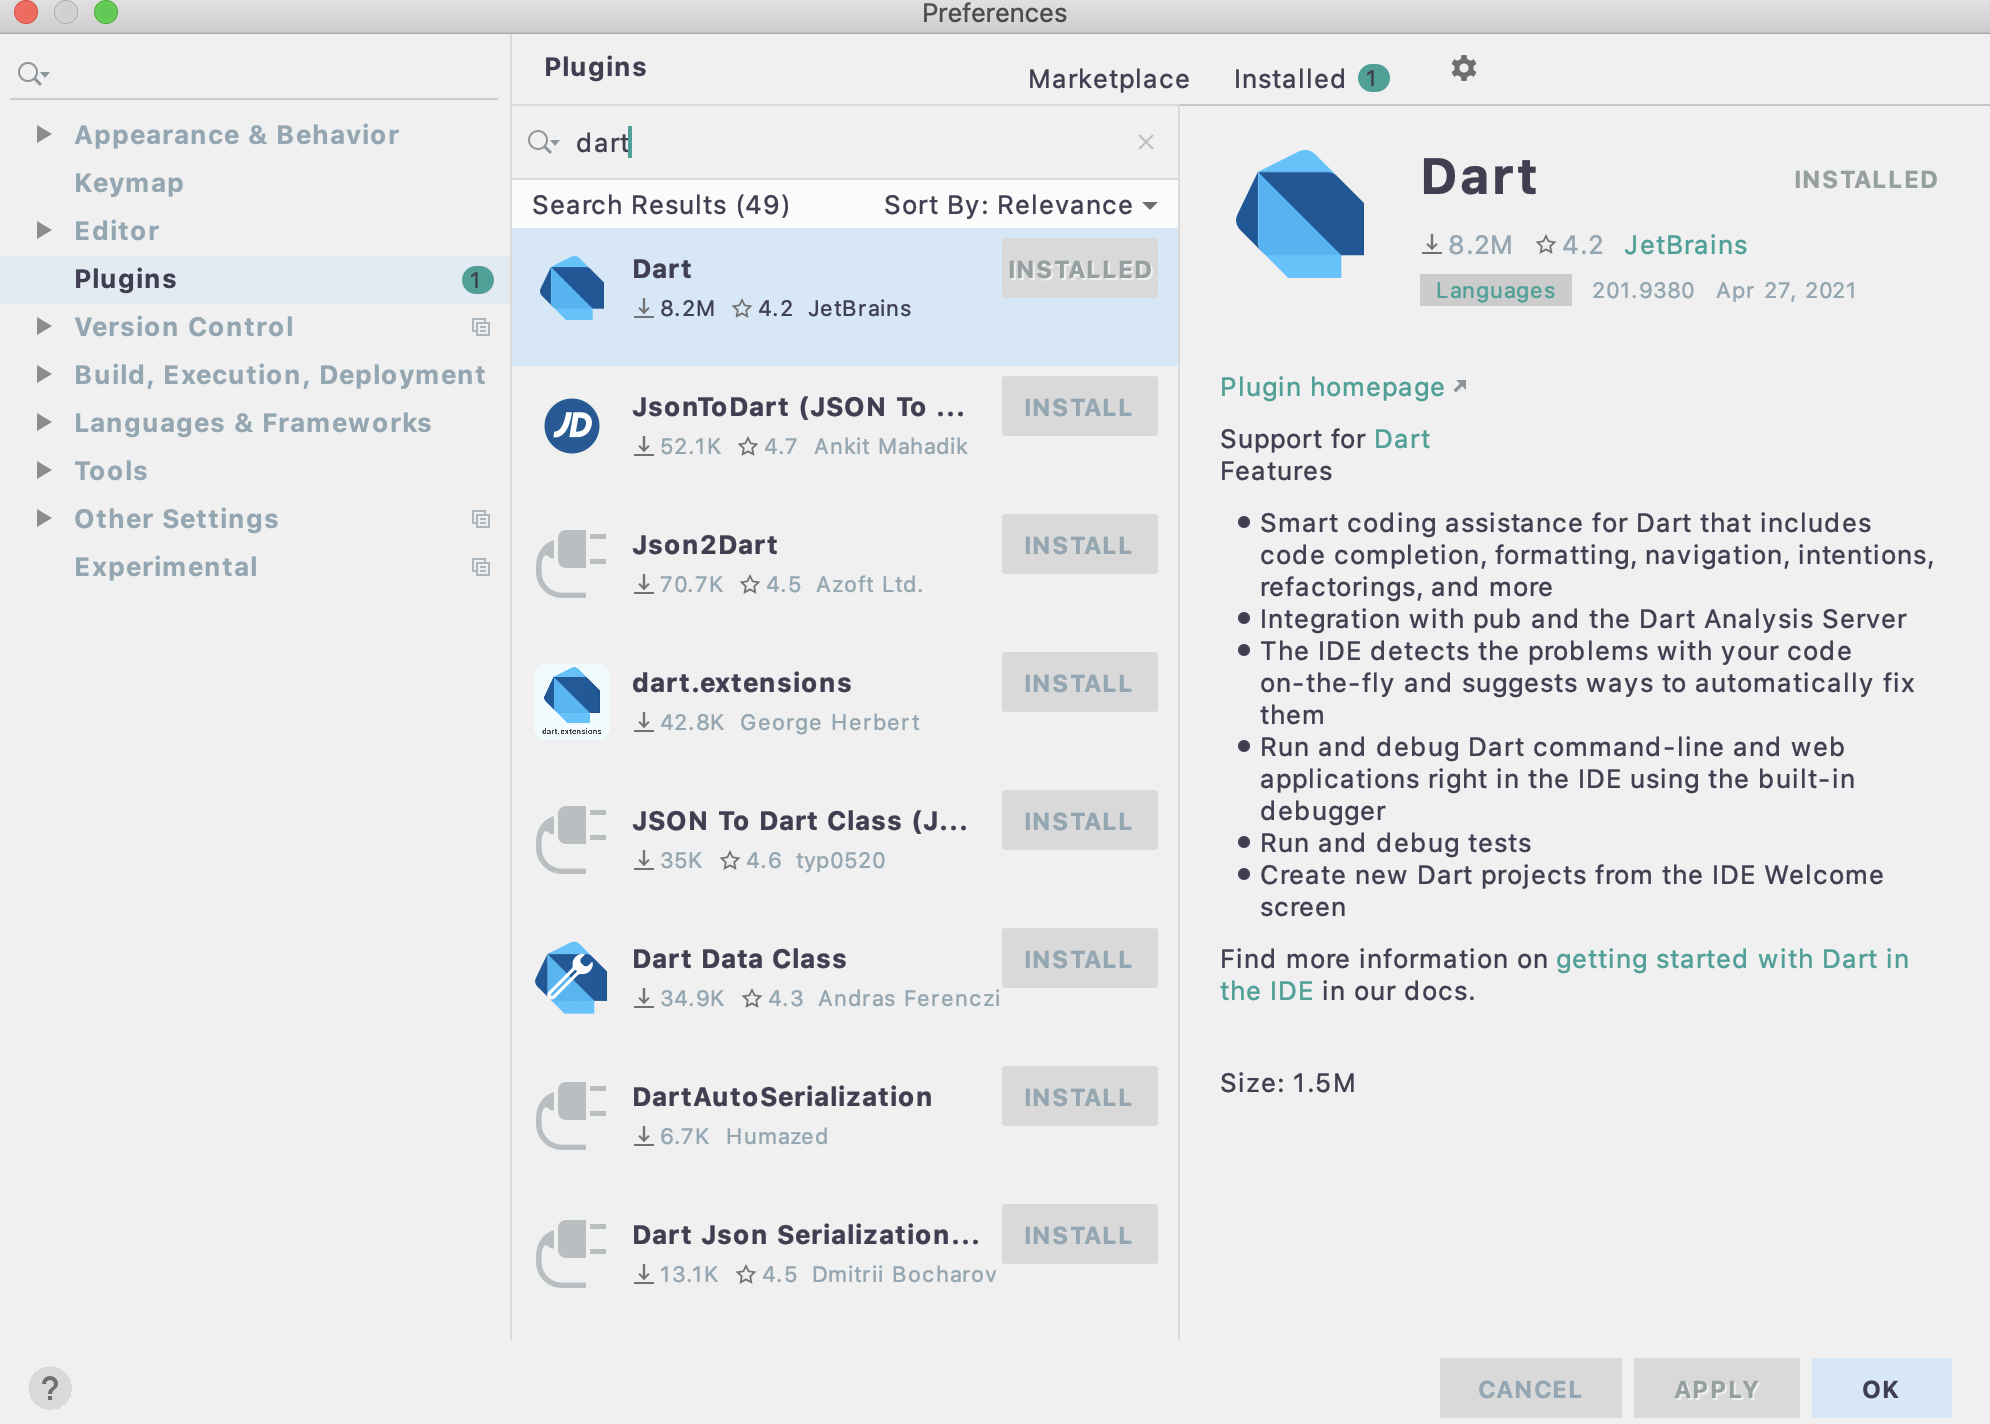
Task: Expand the Build, Execution, Deployment section
Action: point(43,374)
